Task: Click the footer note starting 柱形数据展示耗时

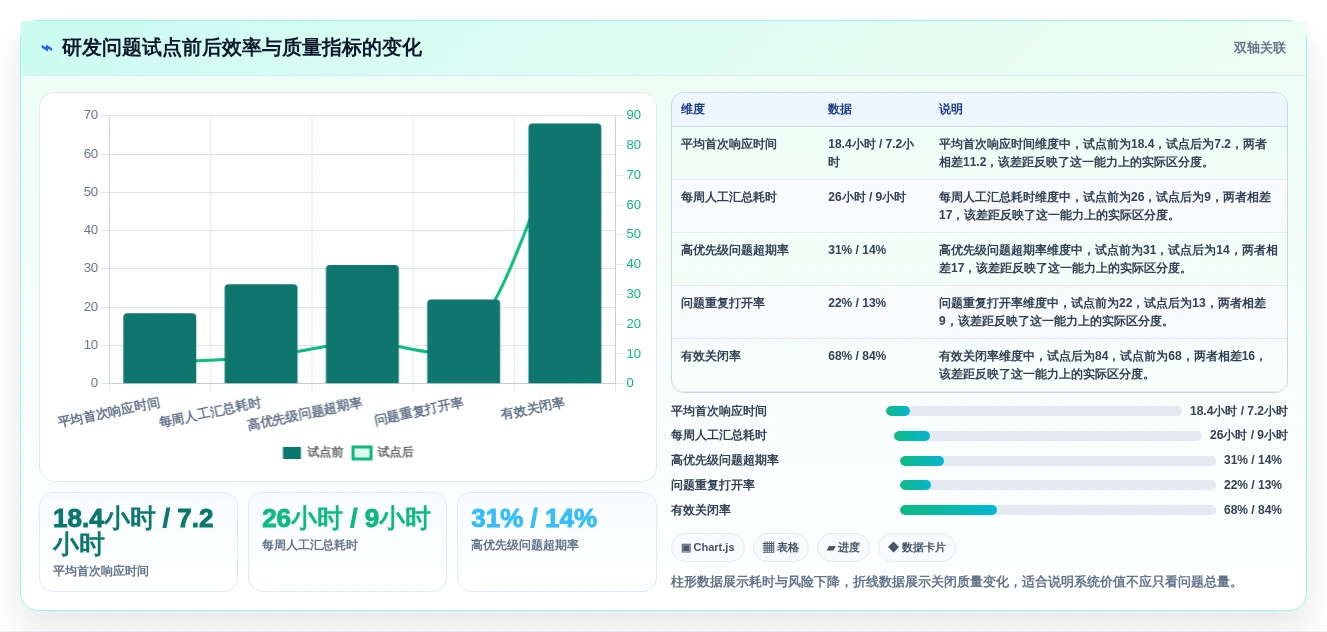Action: coord(955,582)
